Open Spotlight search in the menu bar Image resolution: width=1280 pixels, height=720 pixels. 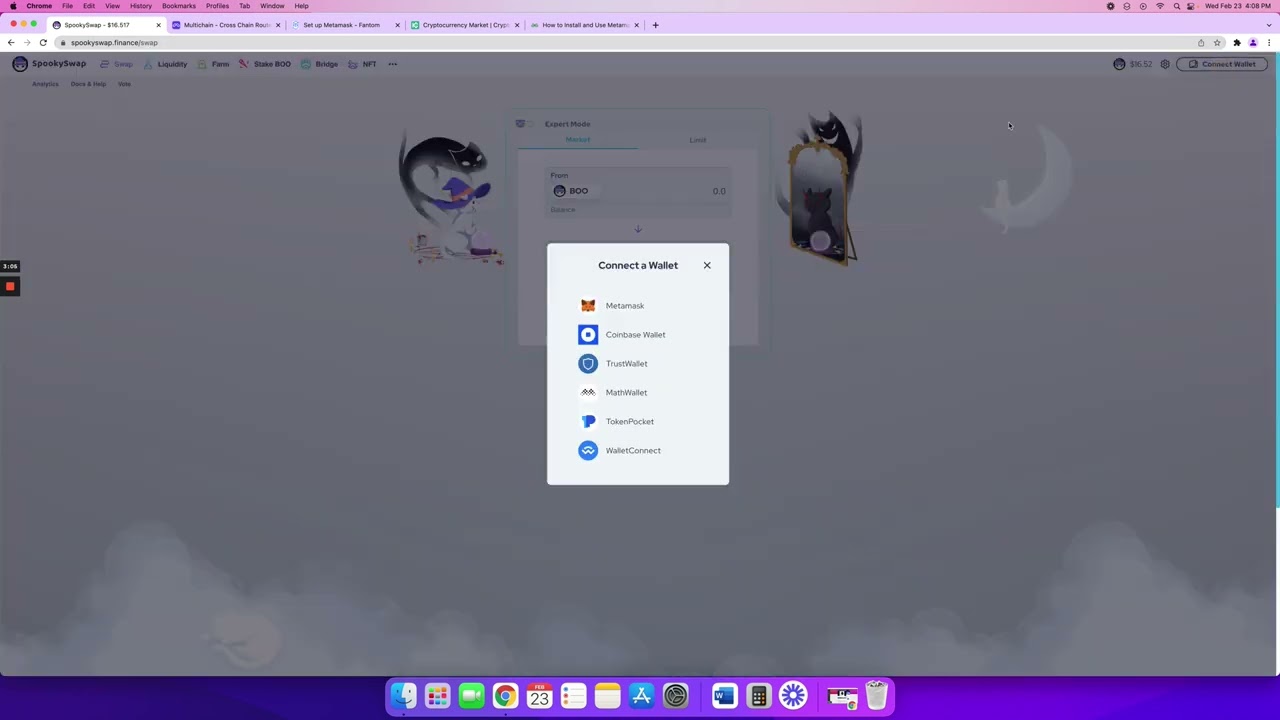[1176, 6]
